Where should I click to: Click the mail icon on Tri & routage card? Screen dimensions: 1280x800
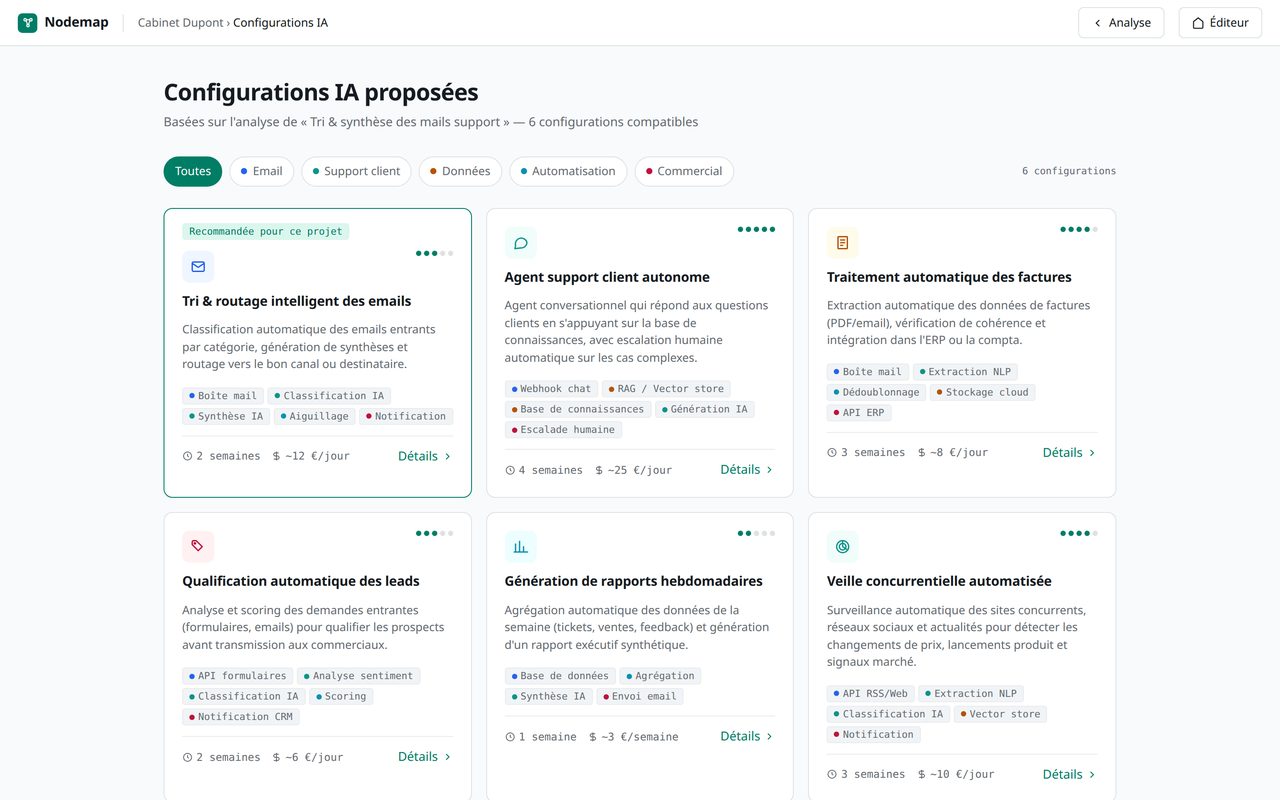coord(198,267)
